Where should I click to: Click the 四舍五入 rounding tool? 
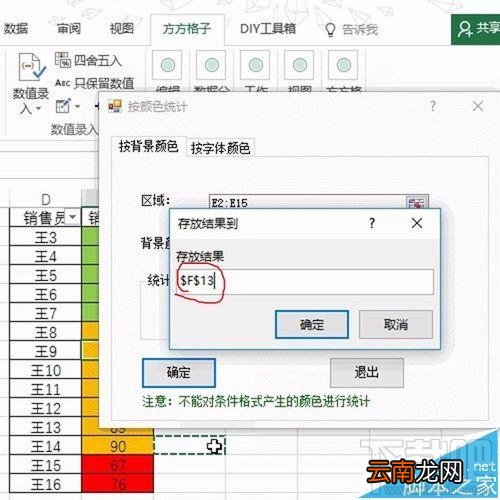click(x=88, y=60)
